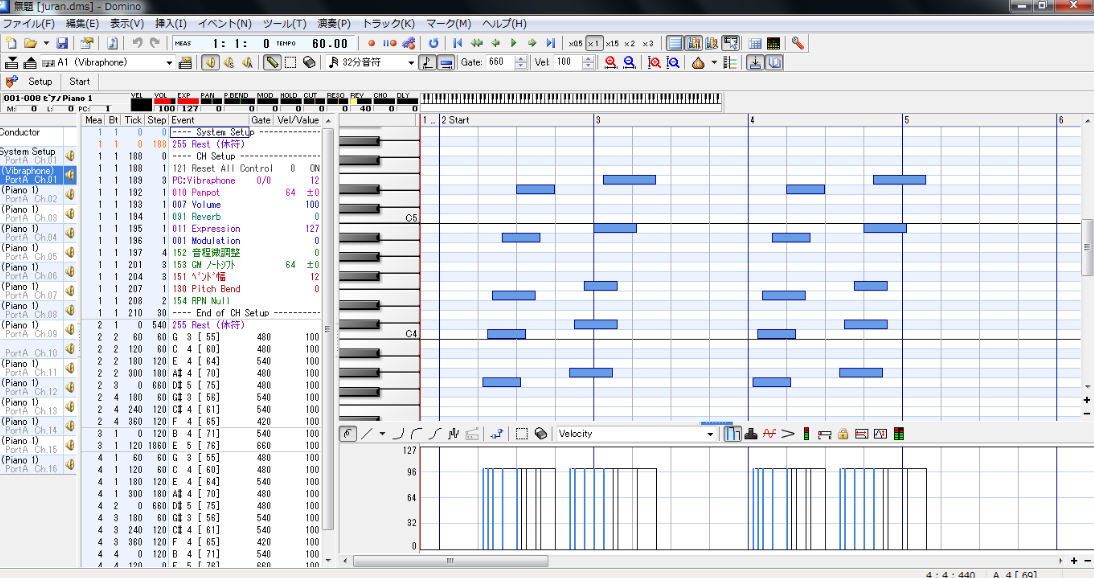Select the eraser tool in toolbar
The image size is (1094, 578).
[309, 62]
